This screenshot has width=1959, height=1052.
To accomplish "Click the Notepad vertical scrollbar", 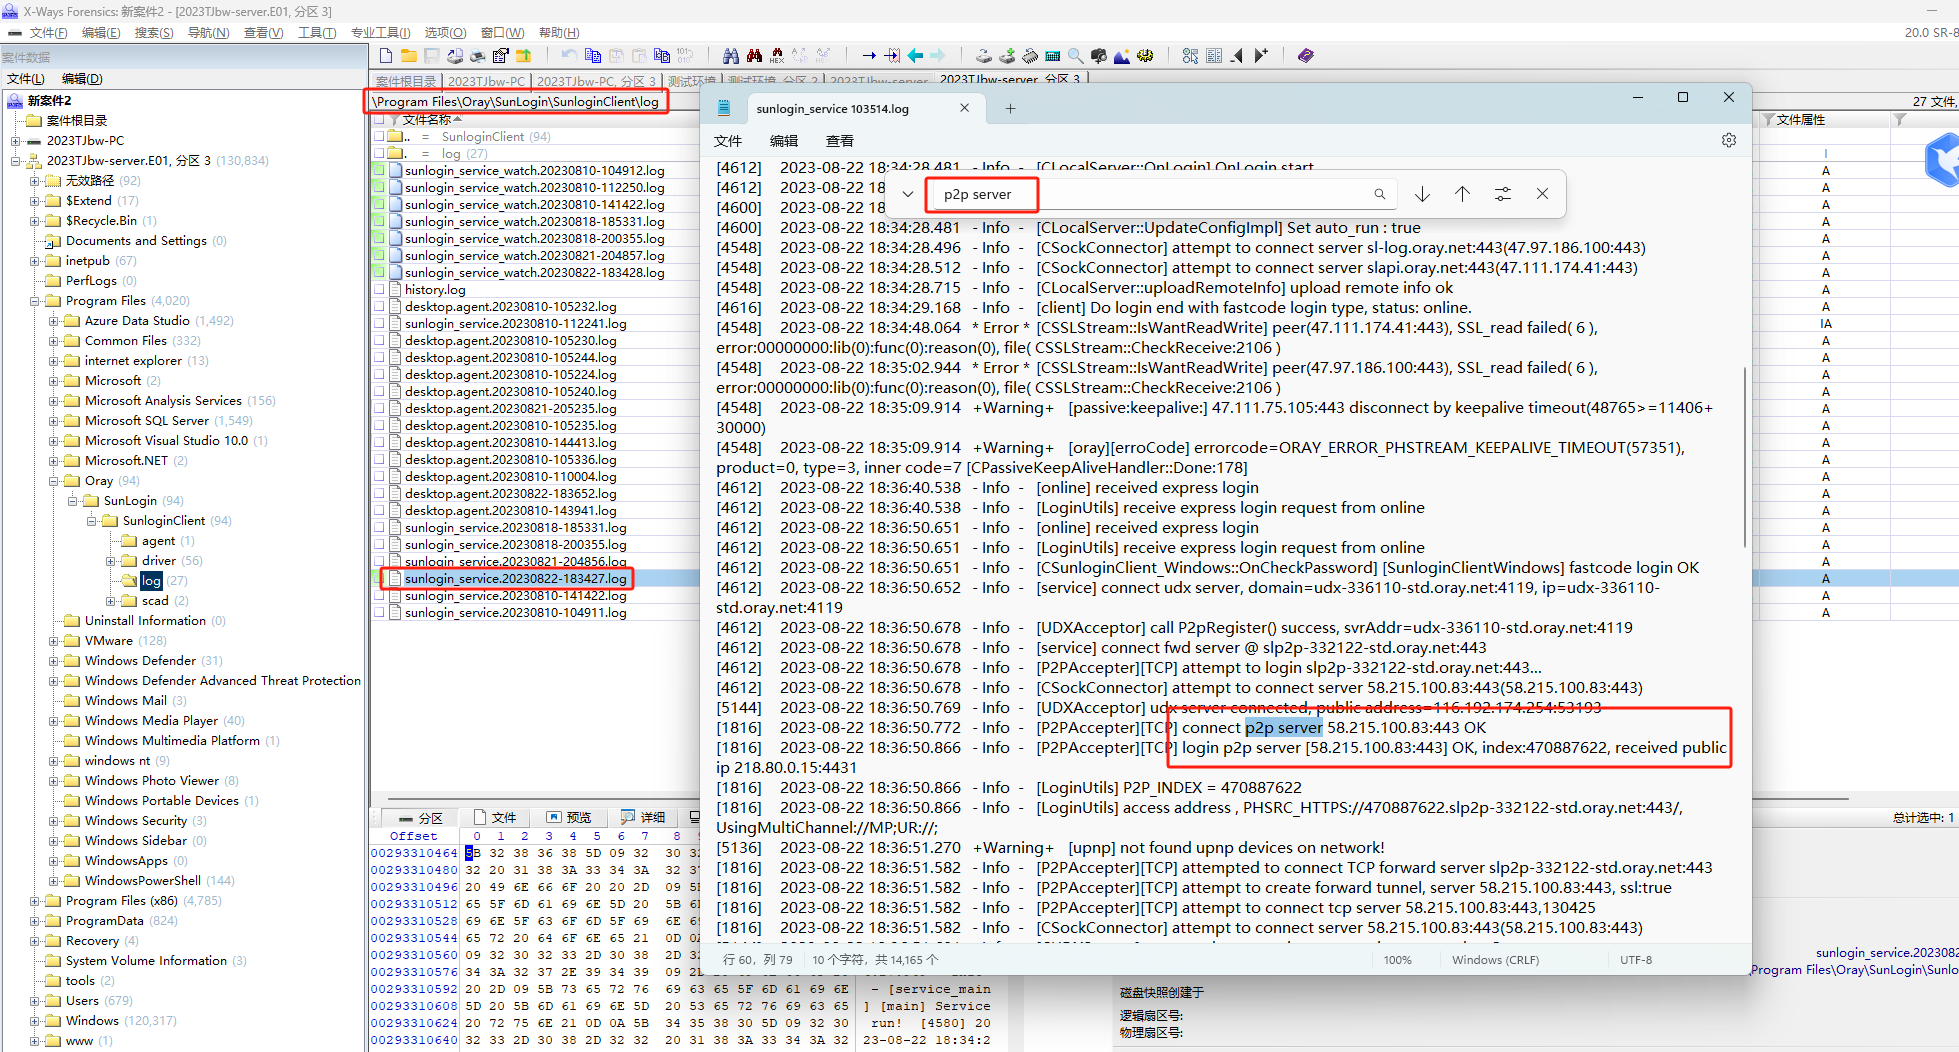I will (1746, 457).
